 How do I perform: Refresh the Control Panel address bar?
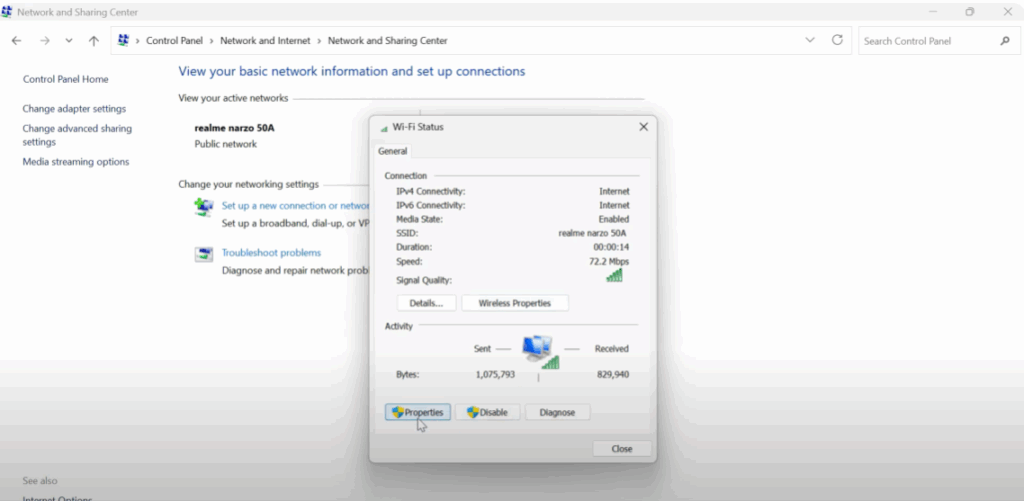click(837, 41)
